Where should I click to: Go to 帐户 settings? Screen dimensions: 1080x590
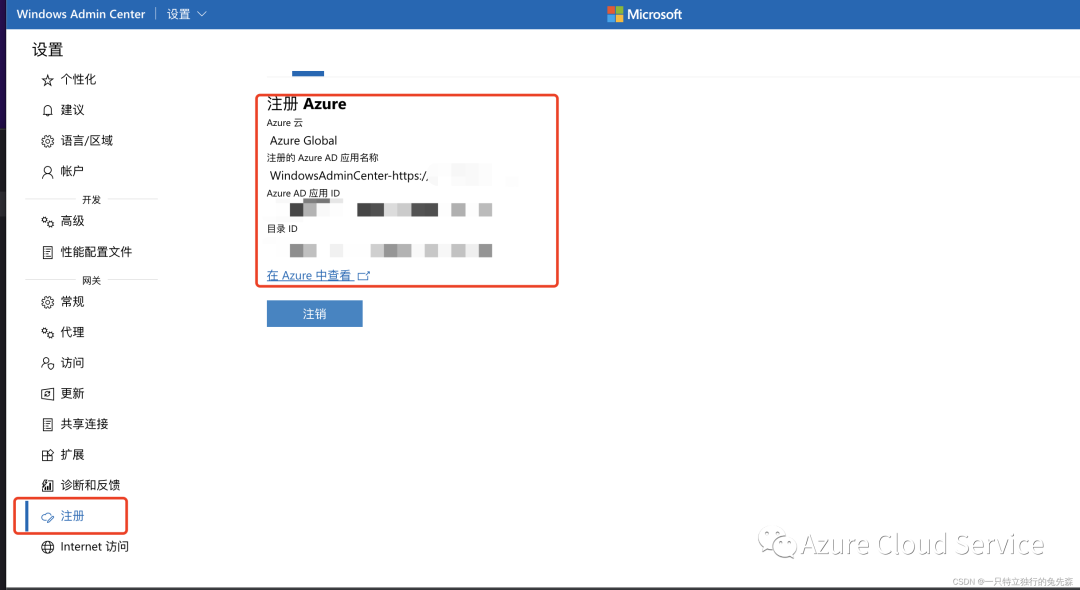coord(72,171)
